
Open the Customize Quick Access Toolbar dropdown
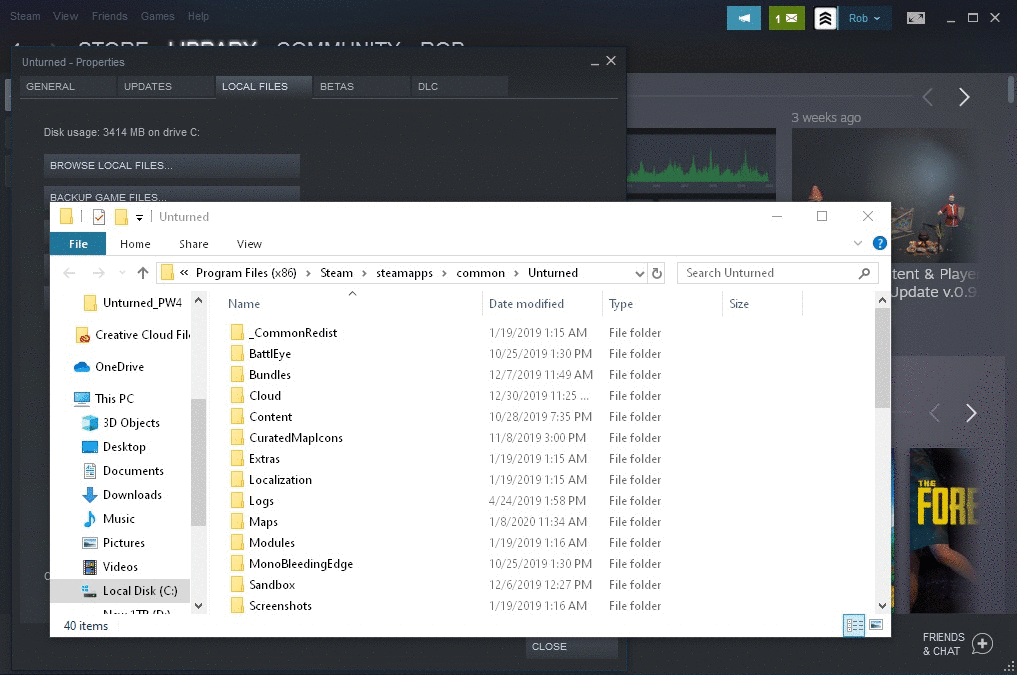coord(139,218)
